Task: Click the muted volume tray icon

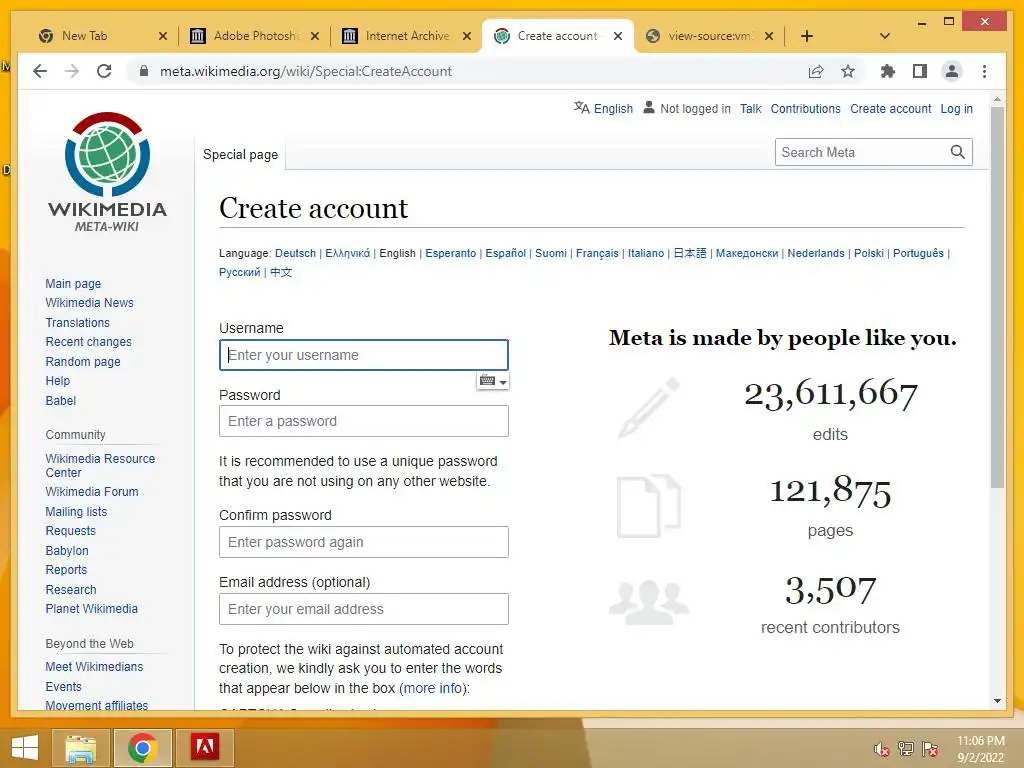Action: [882, 749]
